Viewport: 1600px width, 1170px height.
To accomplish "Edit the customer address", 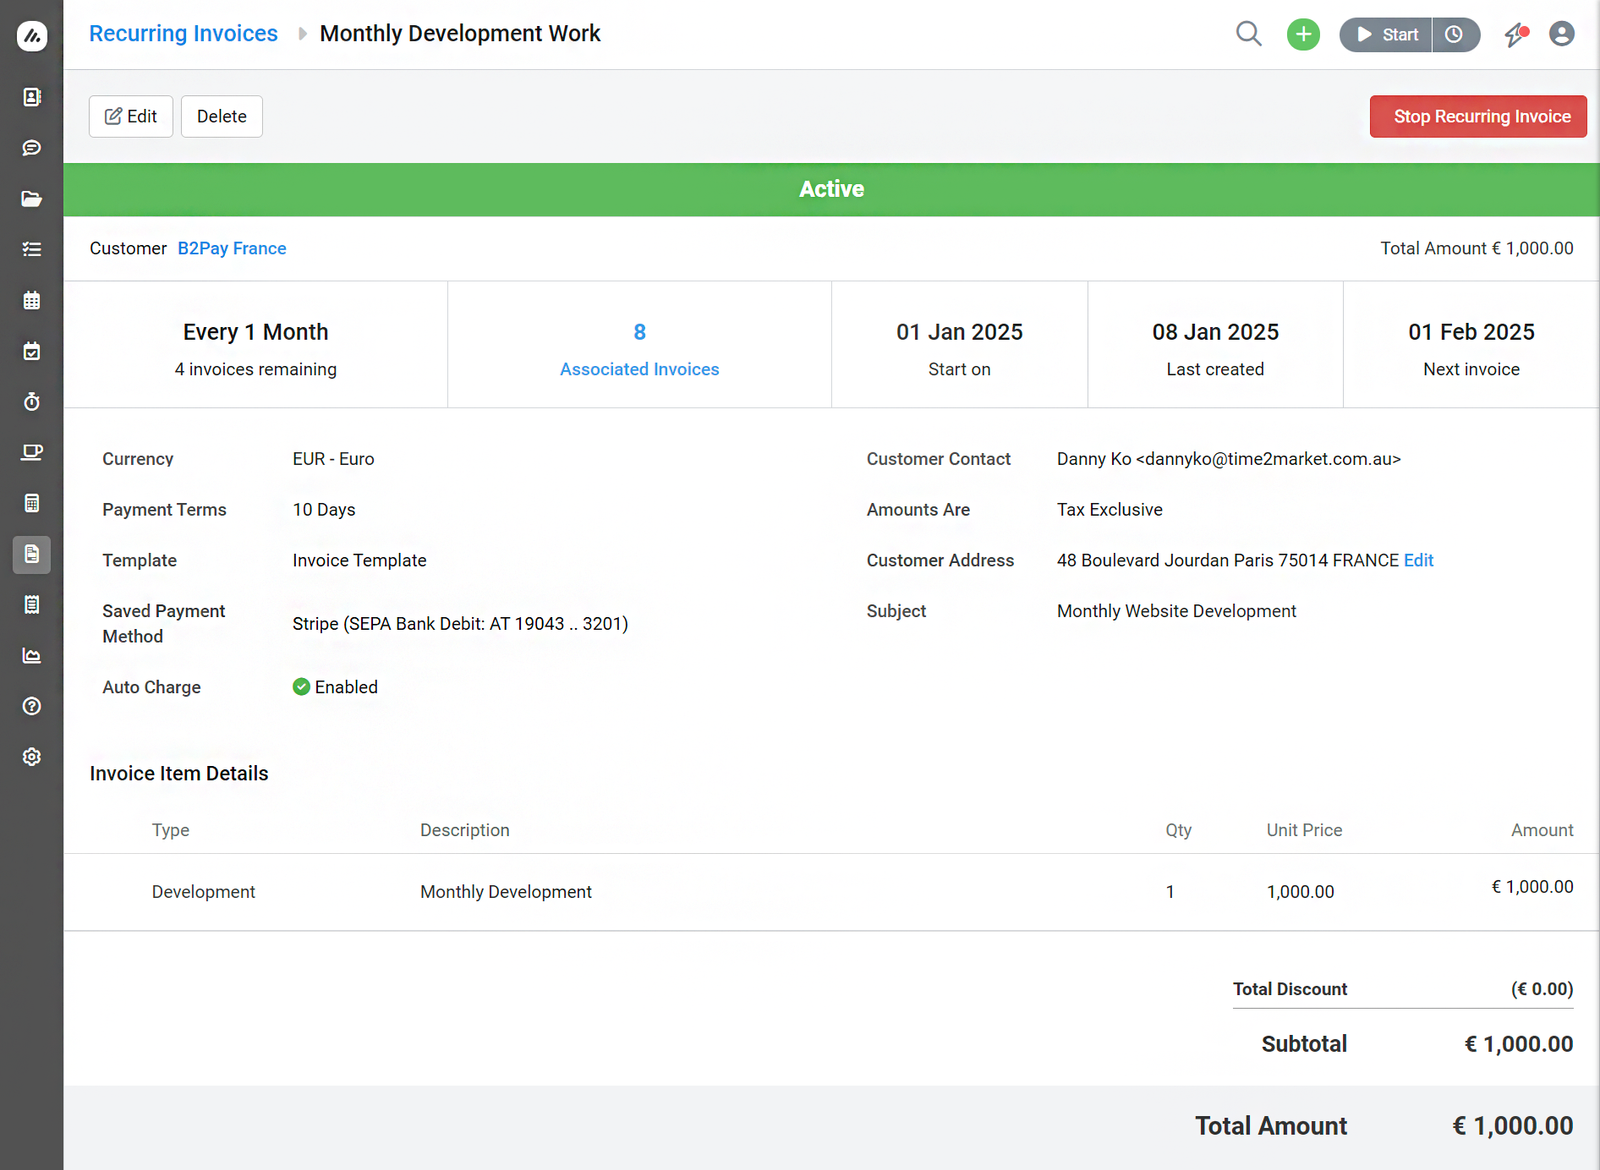I will [x=1418, y=561].
